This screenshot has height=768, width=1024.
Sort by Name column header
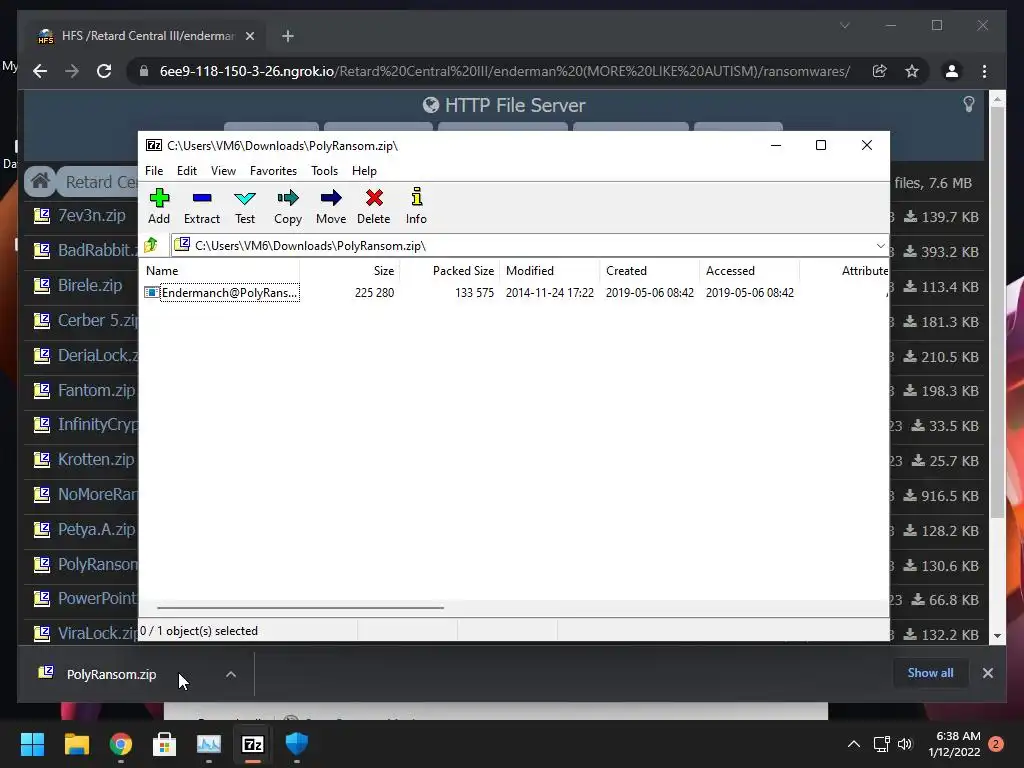pyautogui.click(x=221, y=270)
